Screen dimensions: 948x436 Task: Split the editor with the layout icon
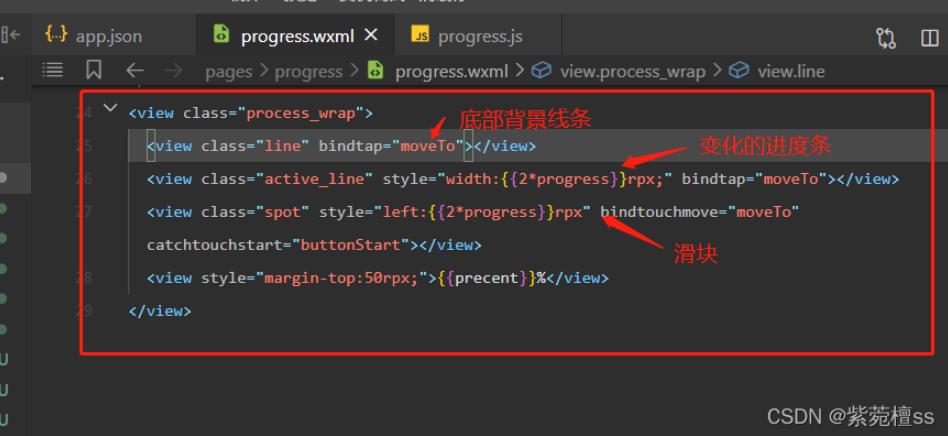[929, 37]
